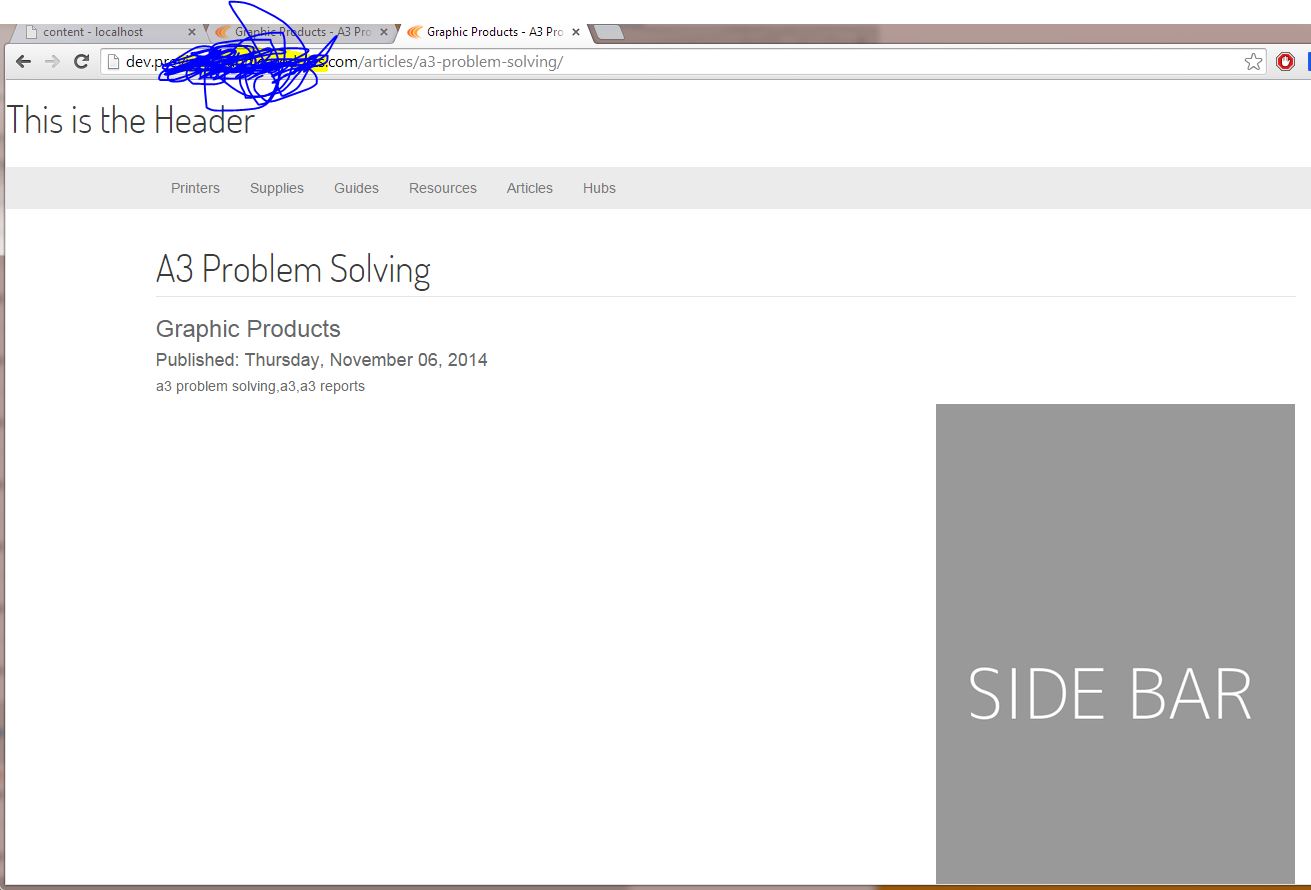Bookmark this page with the star icon
The height and width of the screenshot is (890, 1311).
1253,62
